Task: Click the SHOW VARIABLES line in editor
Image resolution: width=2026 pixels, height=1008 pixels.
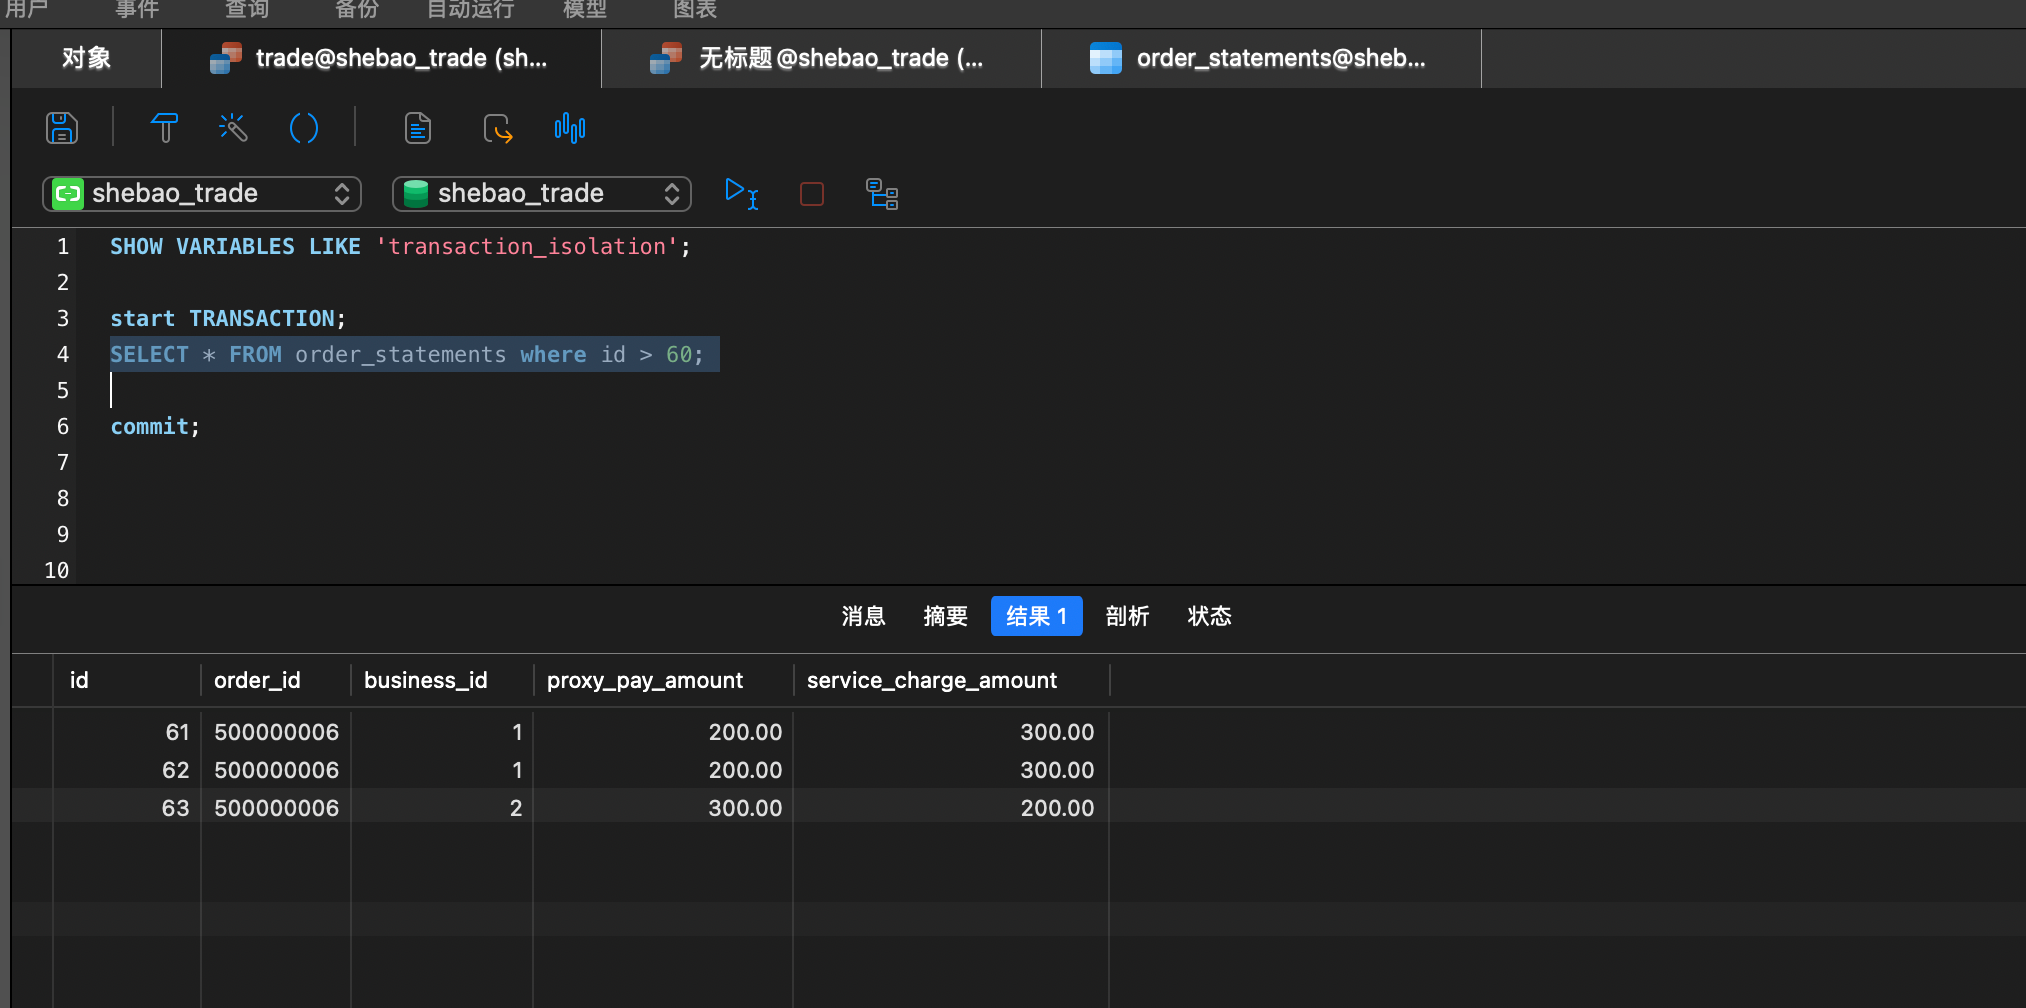Action: tap(400, 246)
